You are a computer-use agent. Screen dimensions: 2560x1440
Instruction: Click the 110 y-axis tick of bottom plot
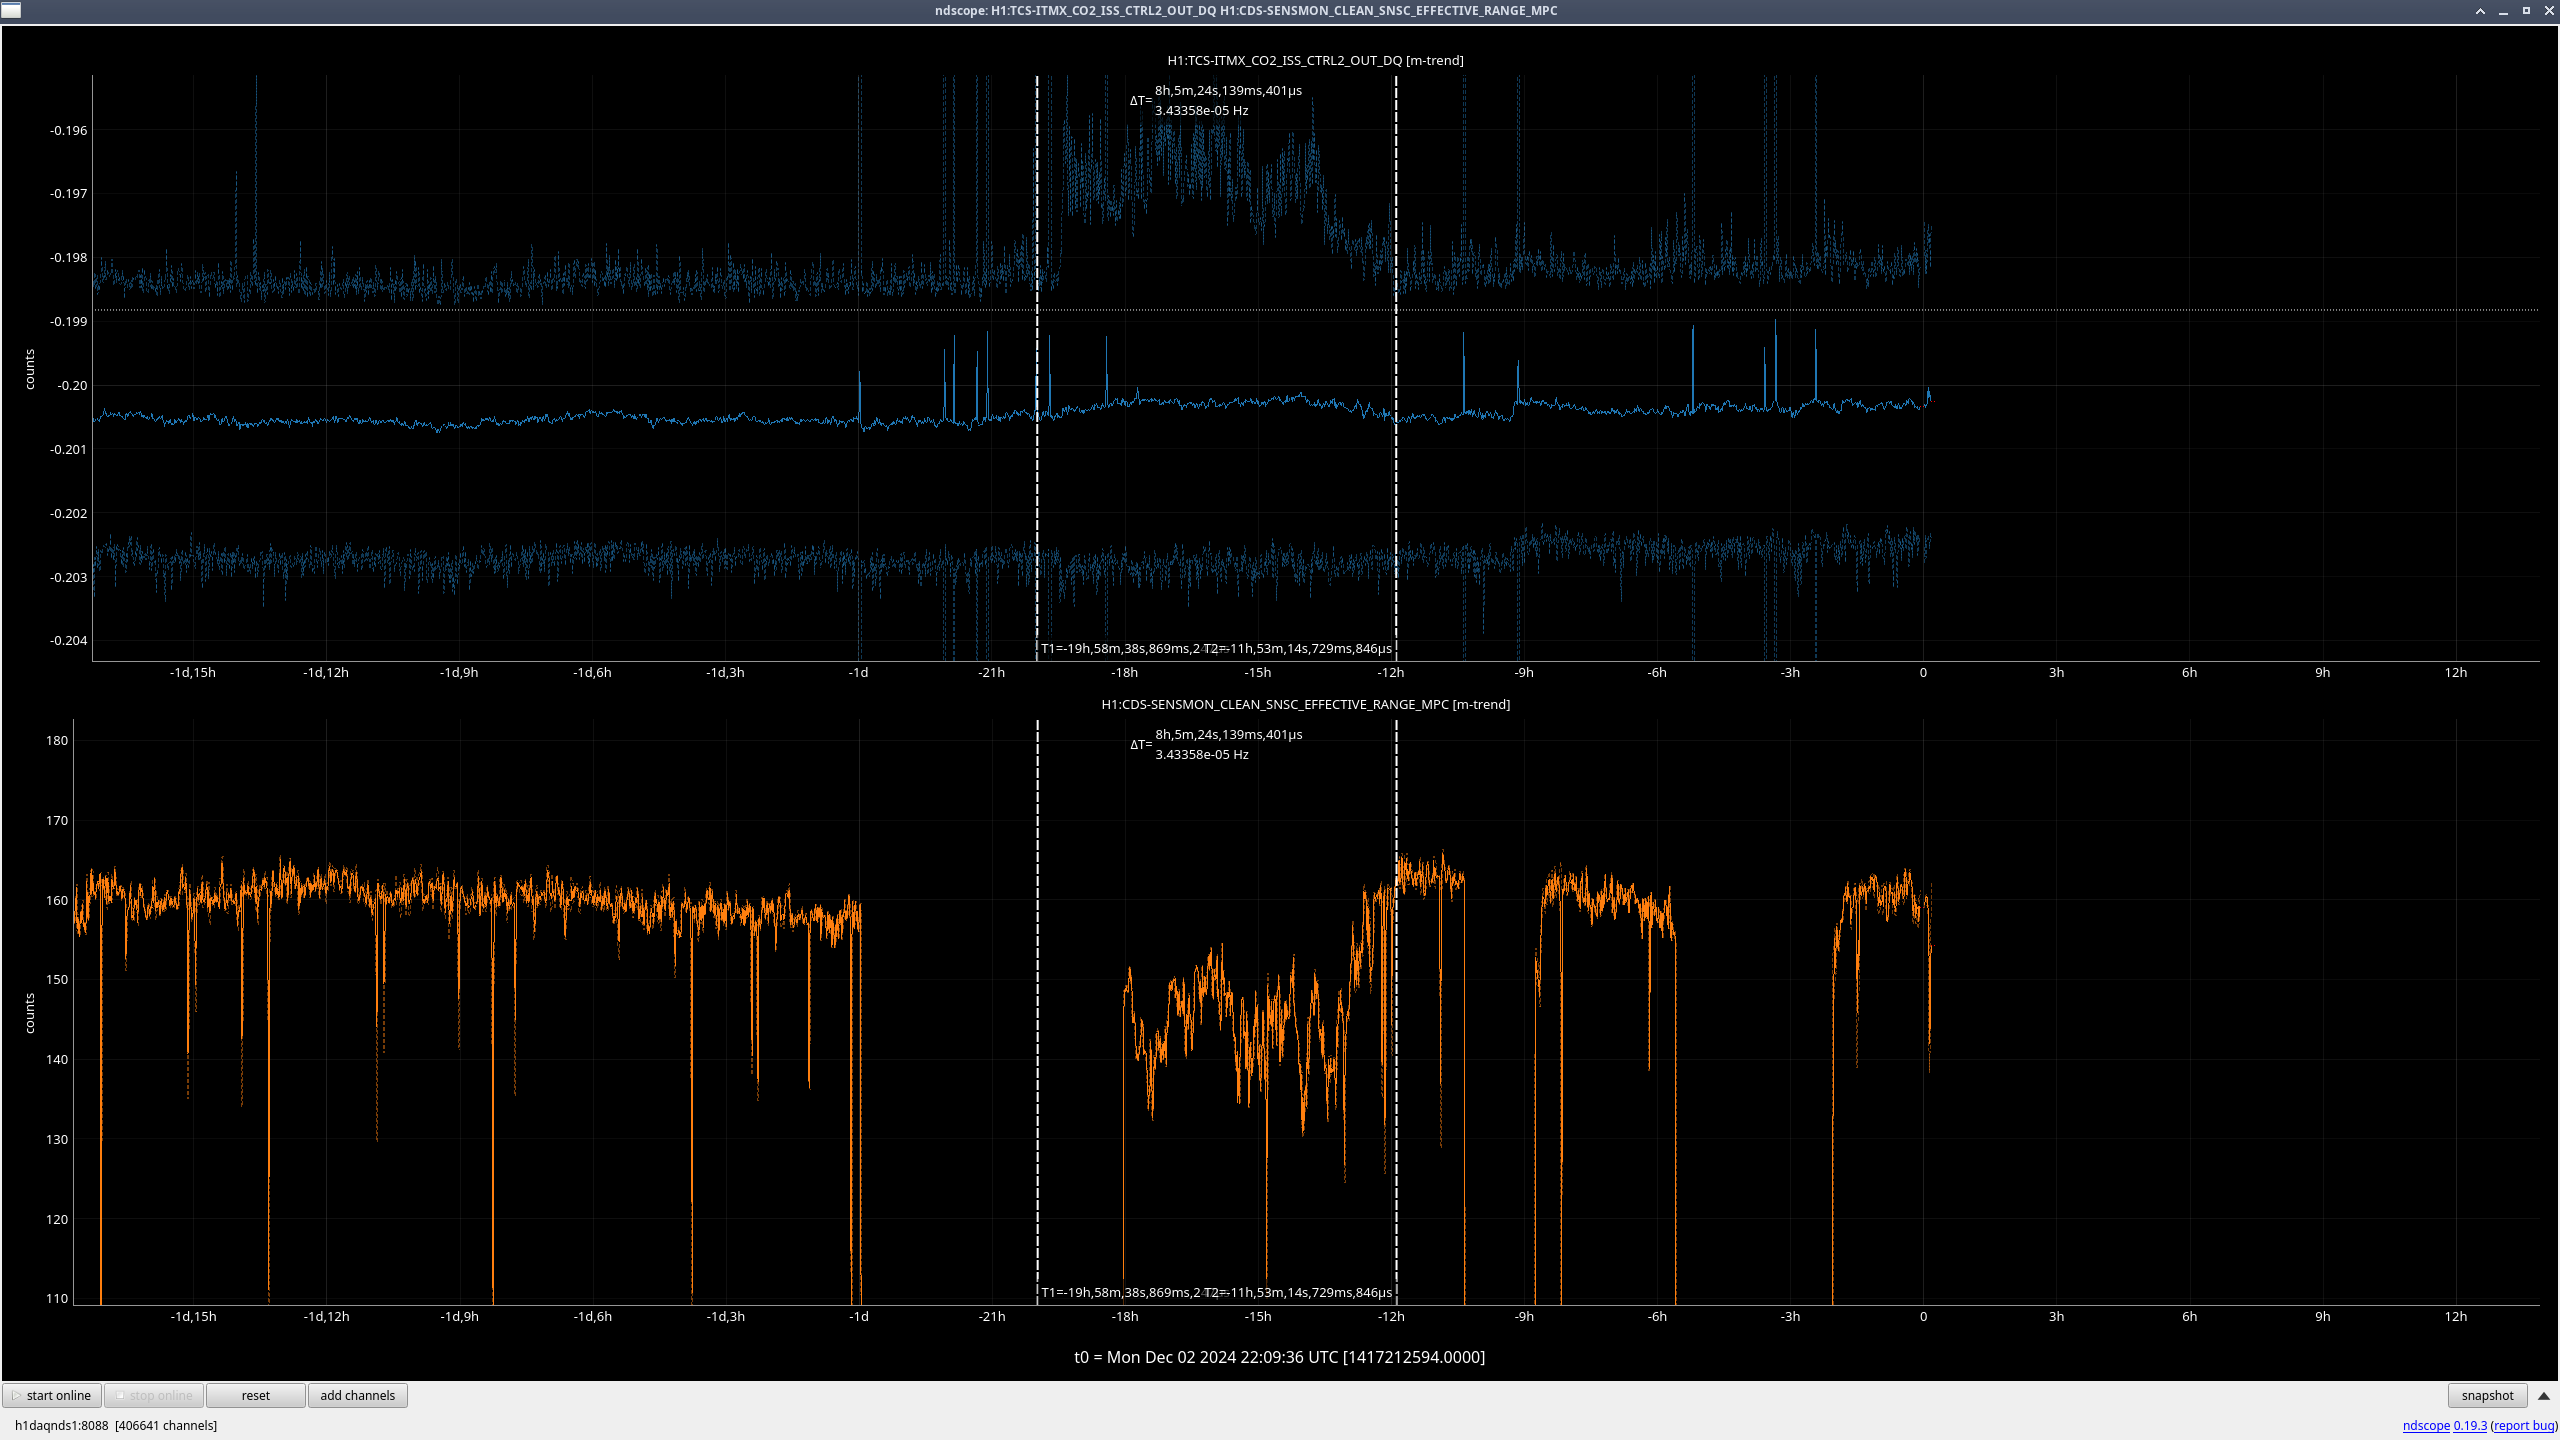57,1298
